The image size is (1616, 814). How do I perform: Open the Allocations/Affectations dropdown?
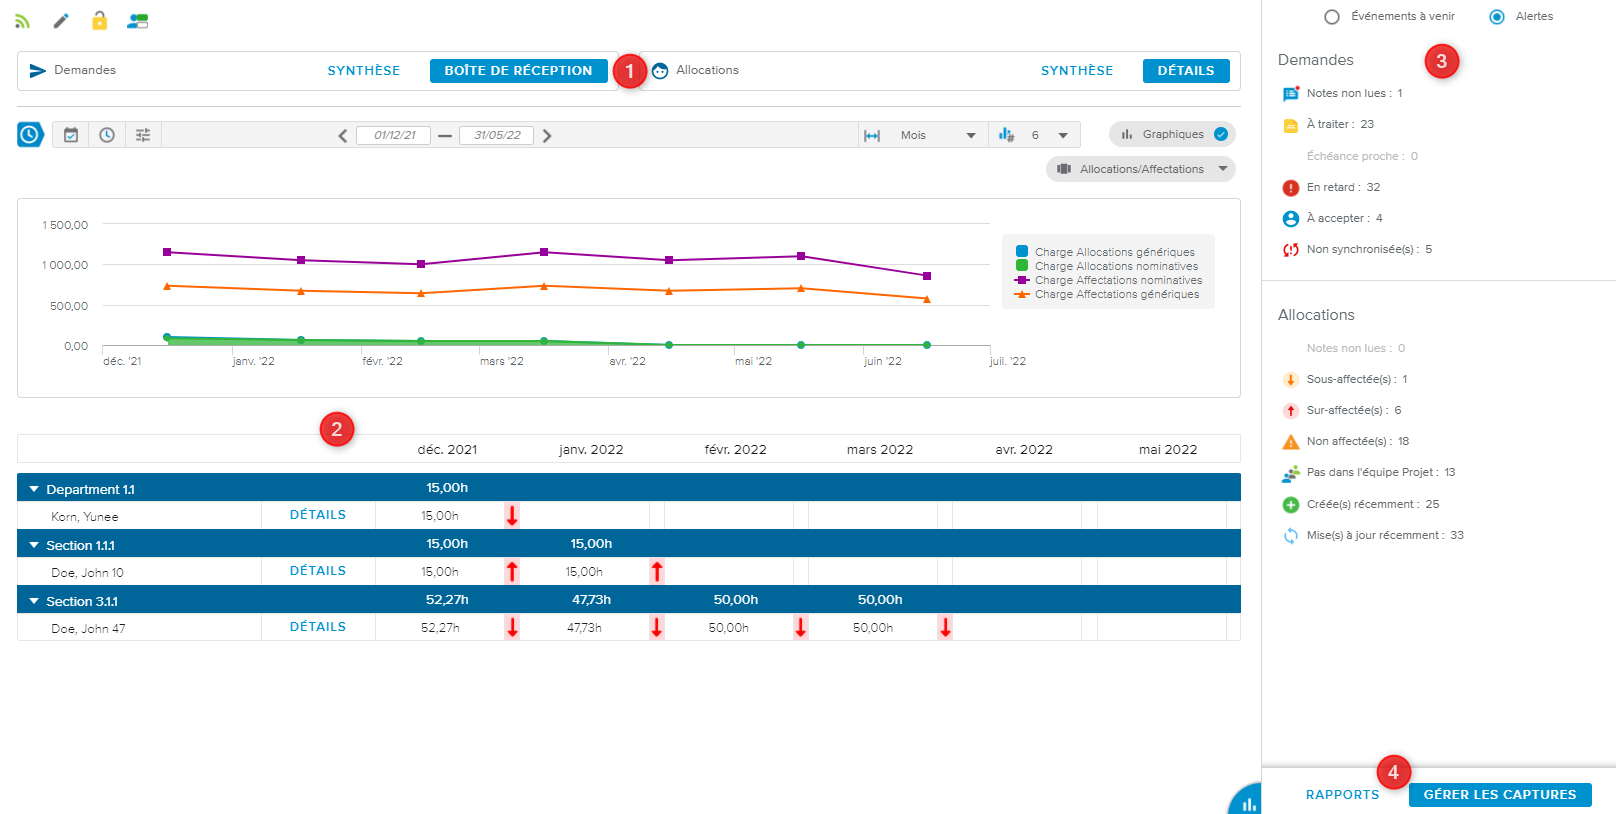click(x=1141, y=169)
